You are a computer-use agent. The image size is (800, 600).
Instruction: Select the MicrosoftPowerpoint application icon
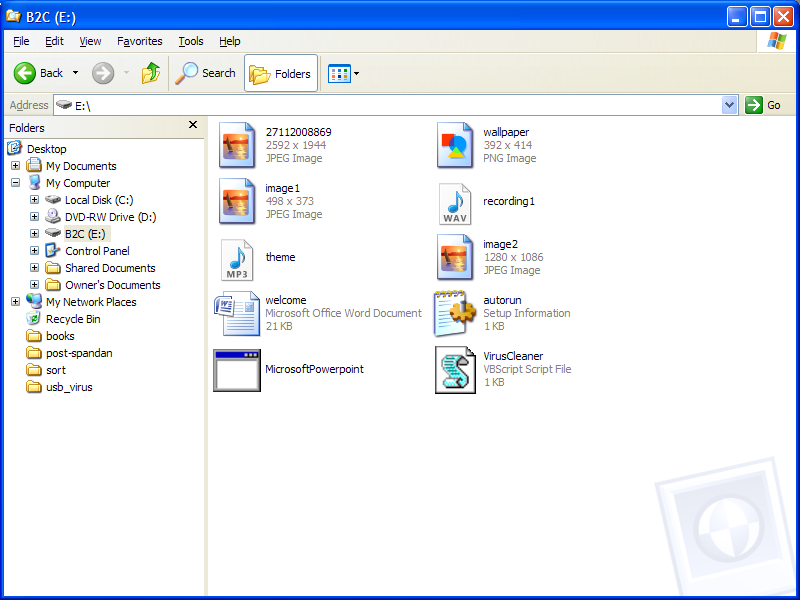pyautogui.click(x=237, y=370)
